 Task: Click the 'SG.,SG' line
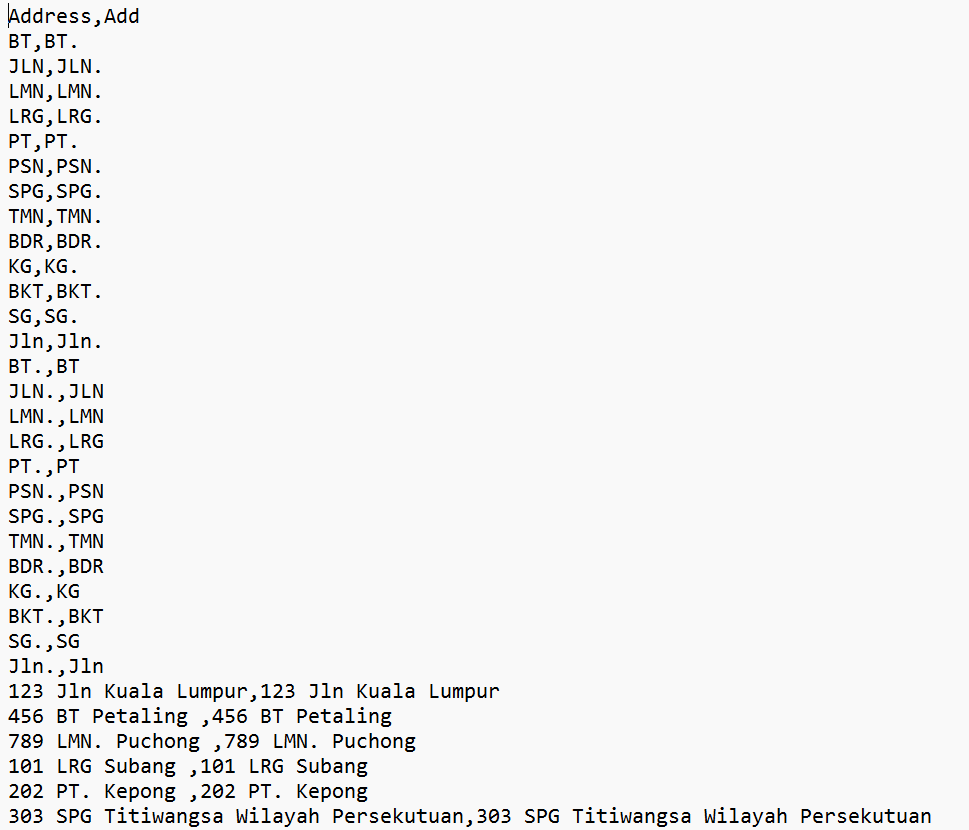(x=44, y=642)
